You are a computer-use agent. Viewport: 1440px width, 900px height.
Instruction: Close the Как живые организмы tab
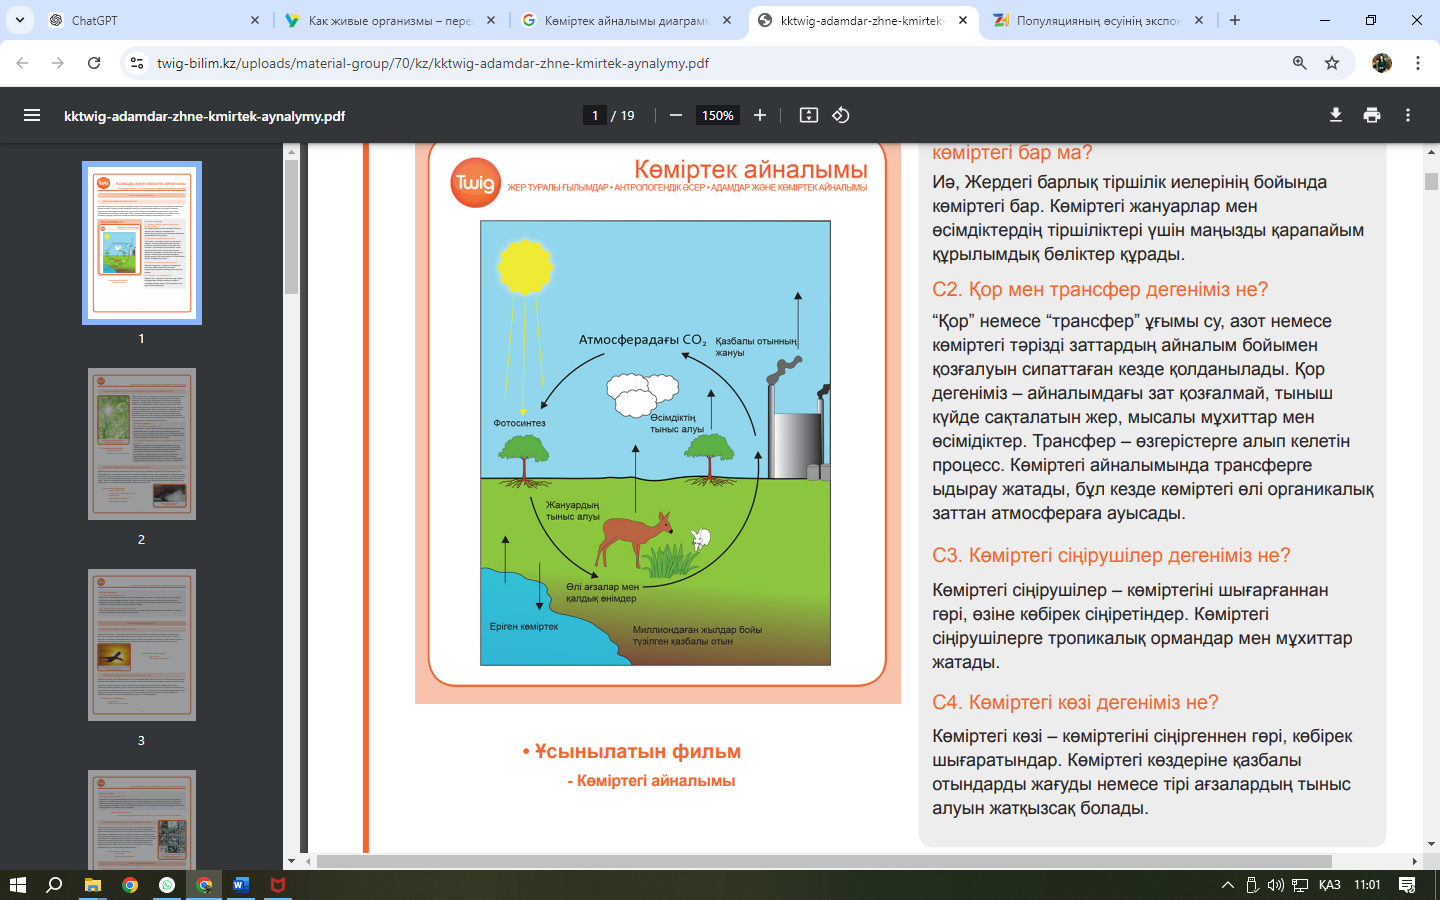(x=491, y=20)
